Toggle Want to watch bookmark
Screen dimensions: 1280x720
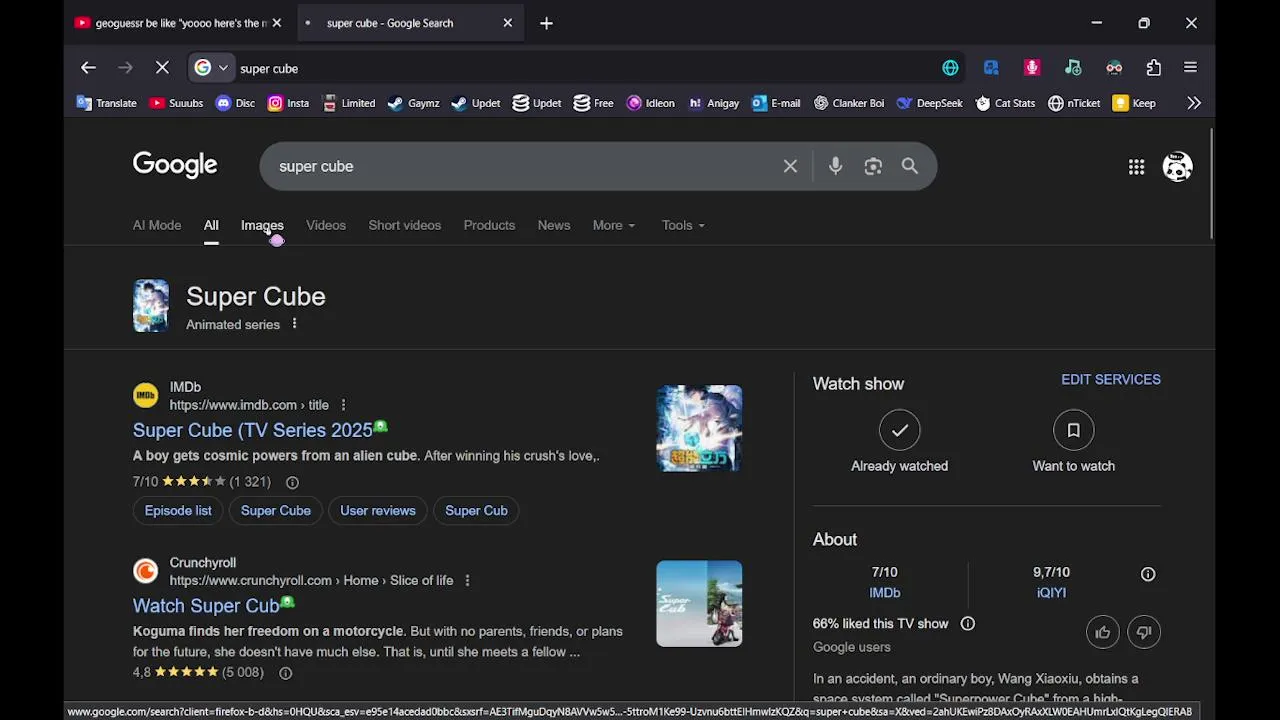point(1073,430)
